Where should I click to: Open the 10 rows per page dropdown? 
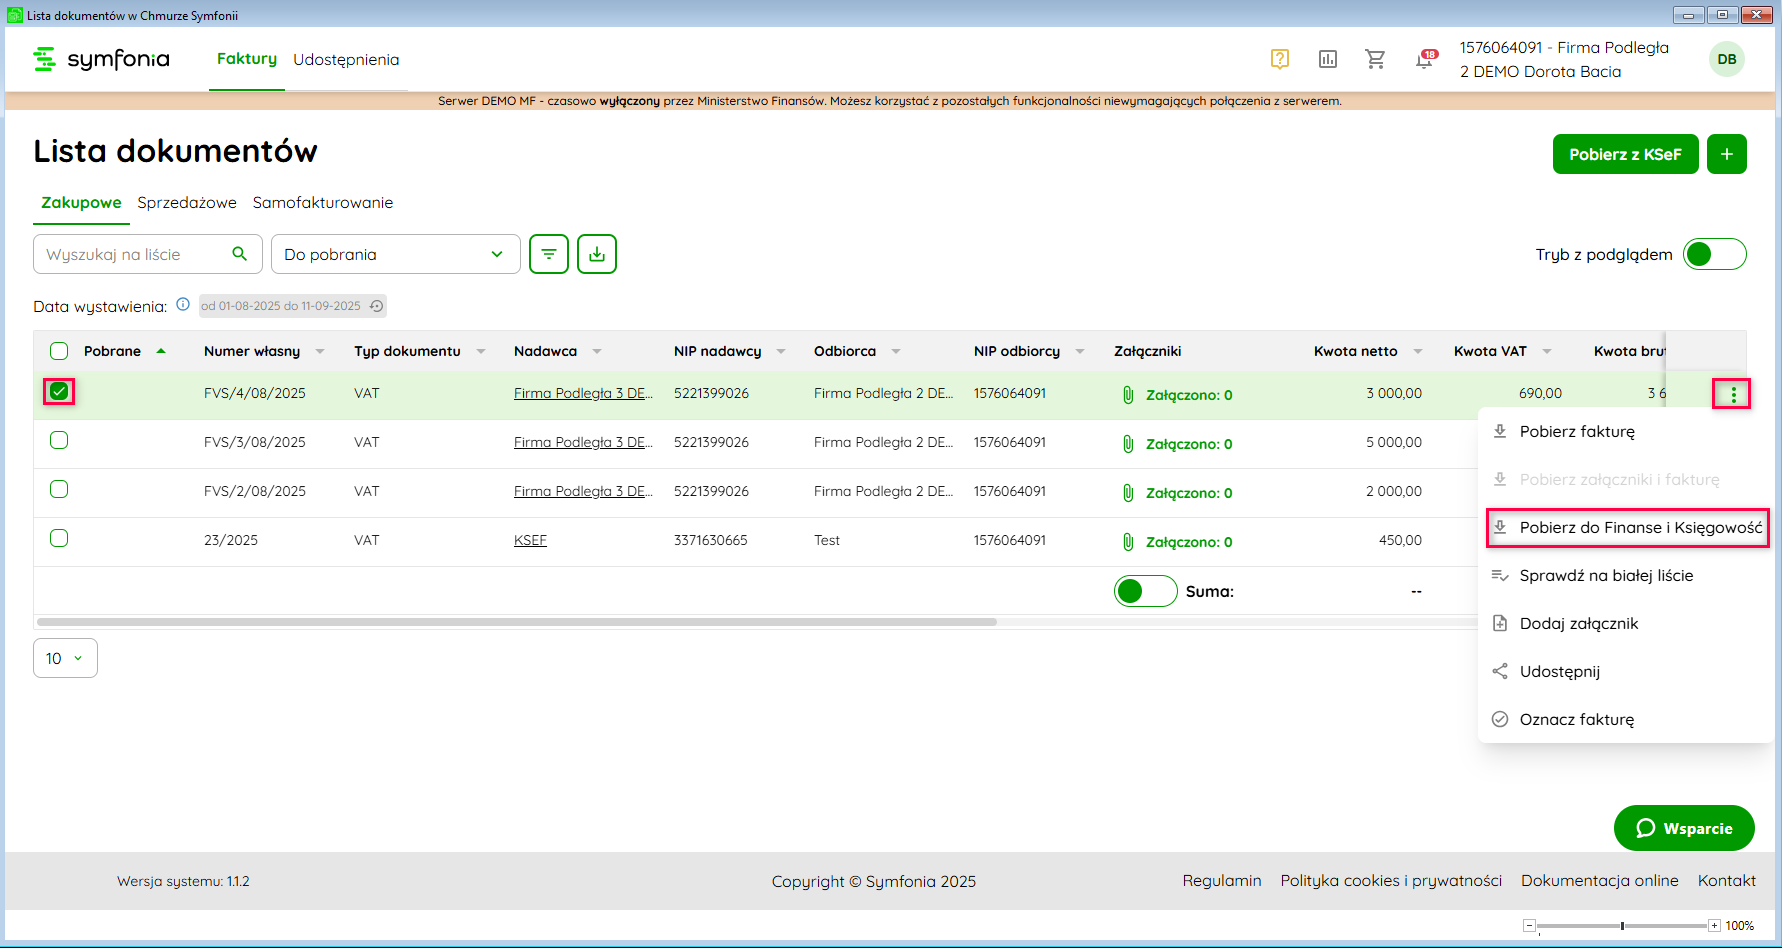click(65, 658)
